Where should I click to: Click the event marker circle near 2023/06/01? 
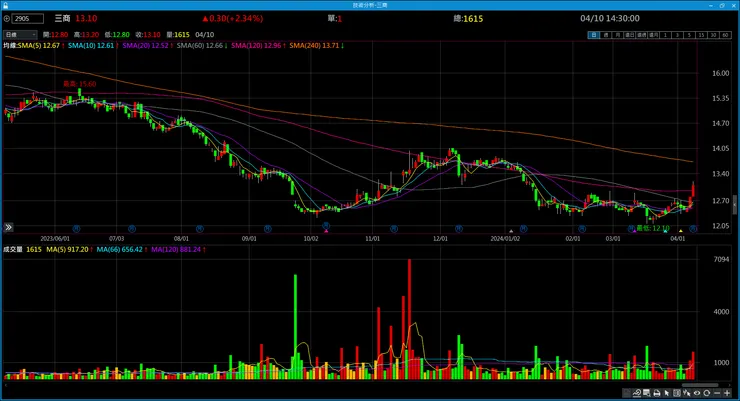(x=76, y=229)
